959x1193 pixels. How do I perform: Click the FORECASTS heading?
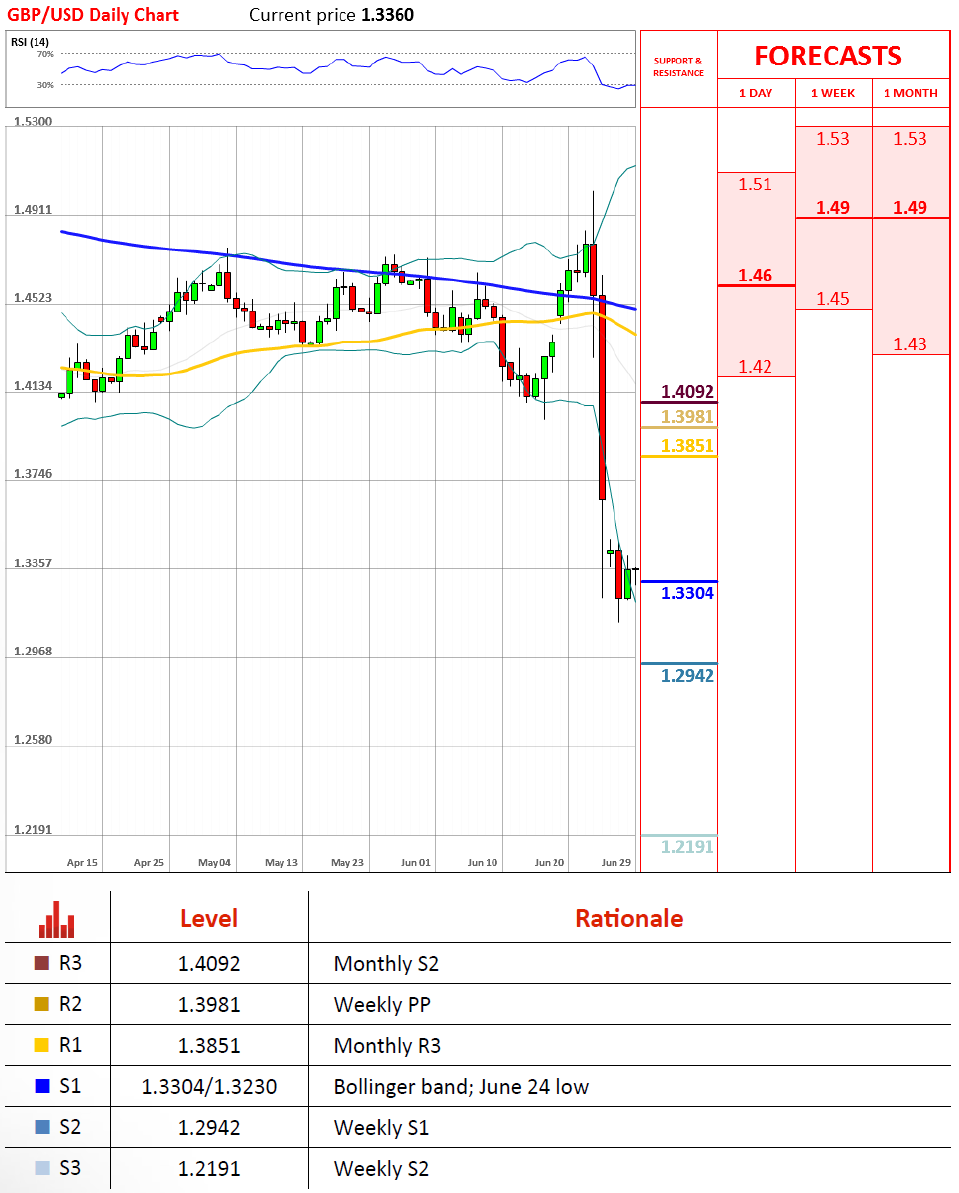coord(827,56)
